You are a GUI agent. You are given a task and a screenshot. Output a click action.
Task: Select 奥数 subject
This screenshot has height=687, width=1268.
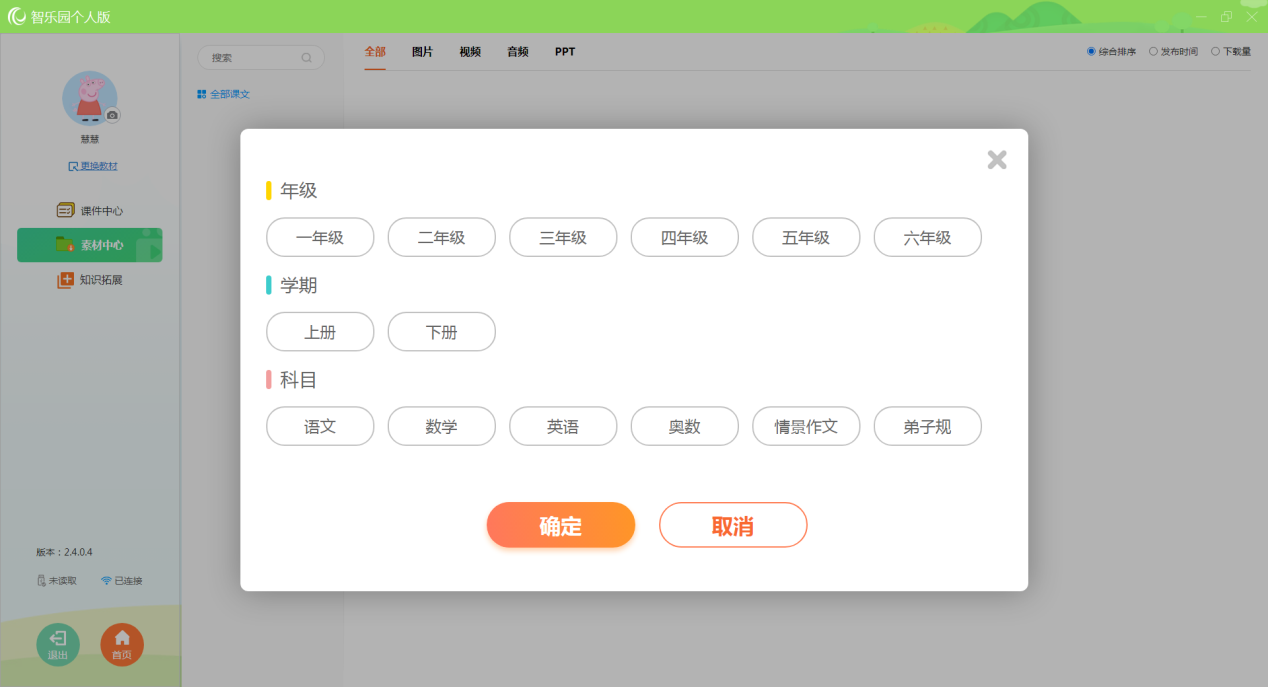pos(685,426)
